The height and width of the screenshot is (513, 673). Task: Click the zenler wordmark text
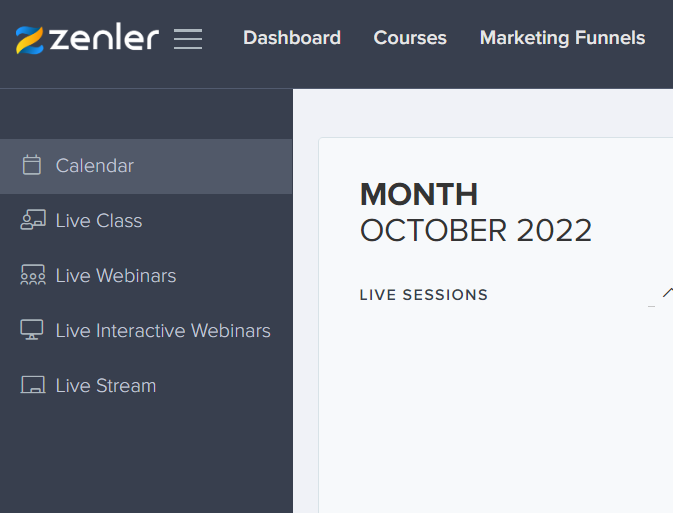click(104, 38)
